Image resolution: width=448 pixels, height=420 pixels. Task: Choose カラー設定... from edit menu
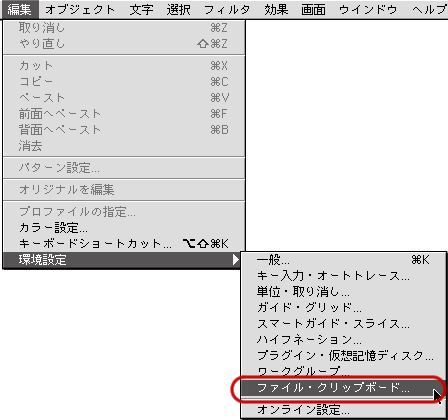tap(124, 228)
